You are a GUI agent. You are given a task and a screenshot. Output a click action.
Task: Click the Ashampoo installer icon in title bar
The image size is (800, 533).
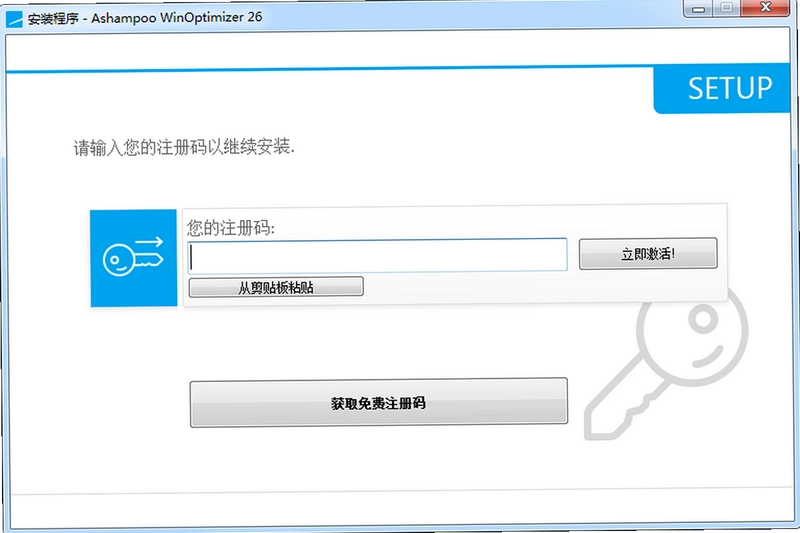tap(14, 18)
